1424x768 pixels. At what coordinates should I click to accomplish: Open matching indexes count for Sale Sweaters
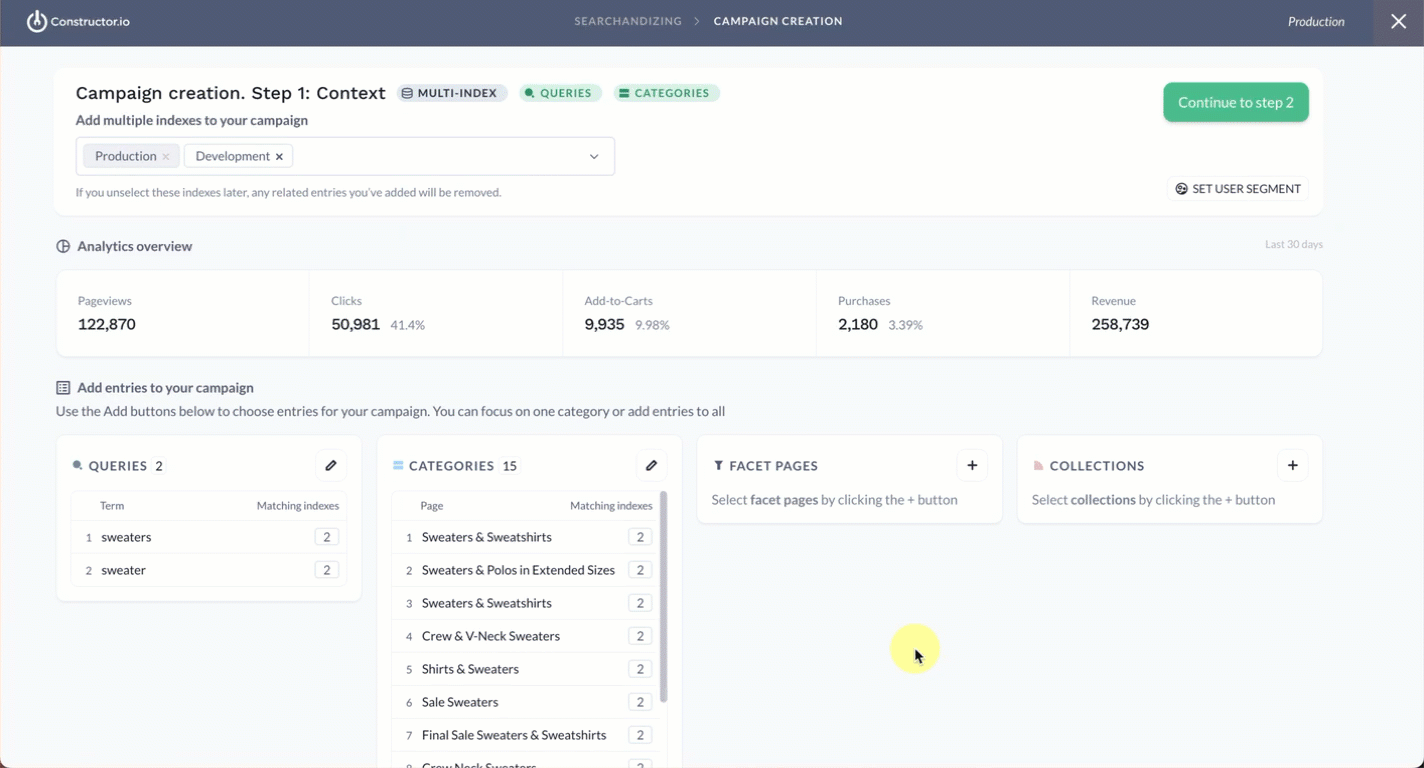point(640,702)
